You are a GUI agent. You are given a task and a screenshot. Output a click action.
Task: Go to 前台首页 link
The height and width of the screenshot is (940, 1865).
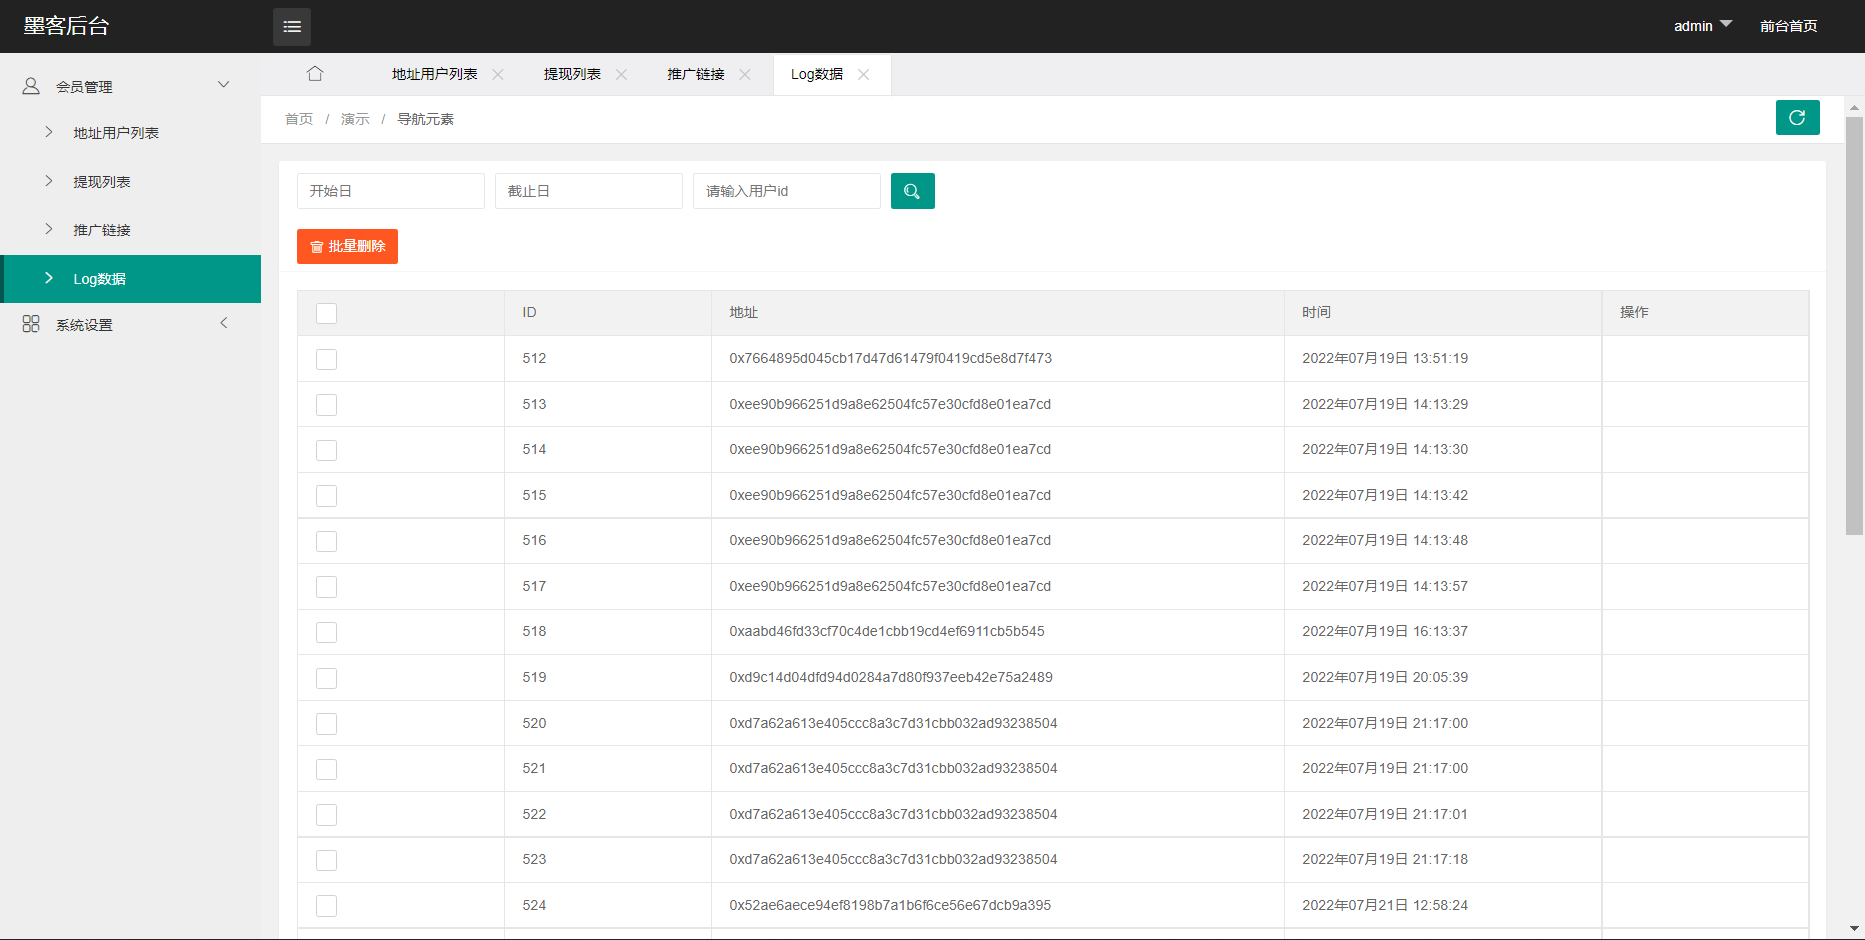1789,26
